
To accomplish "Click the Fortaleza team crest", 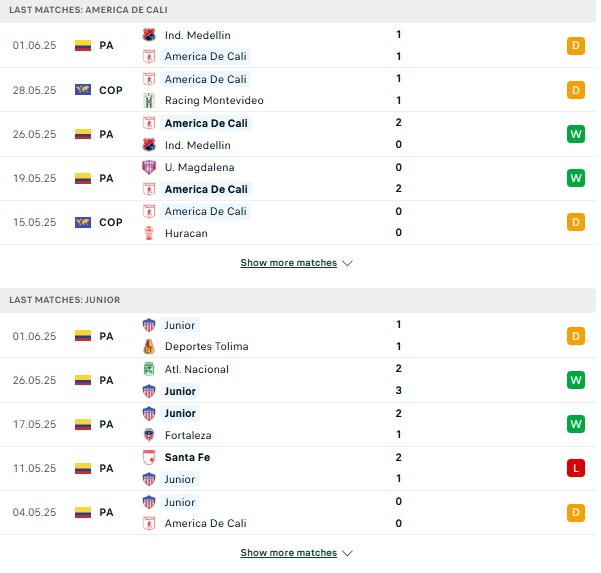I will [x=149, y=435].
